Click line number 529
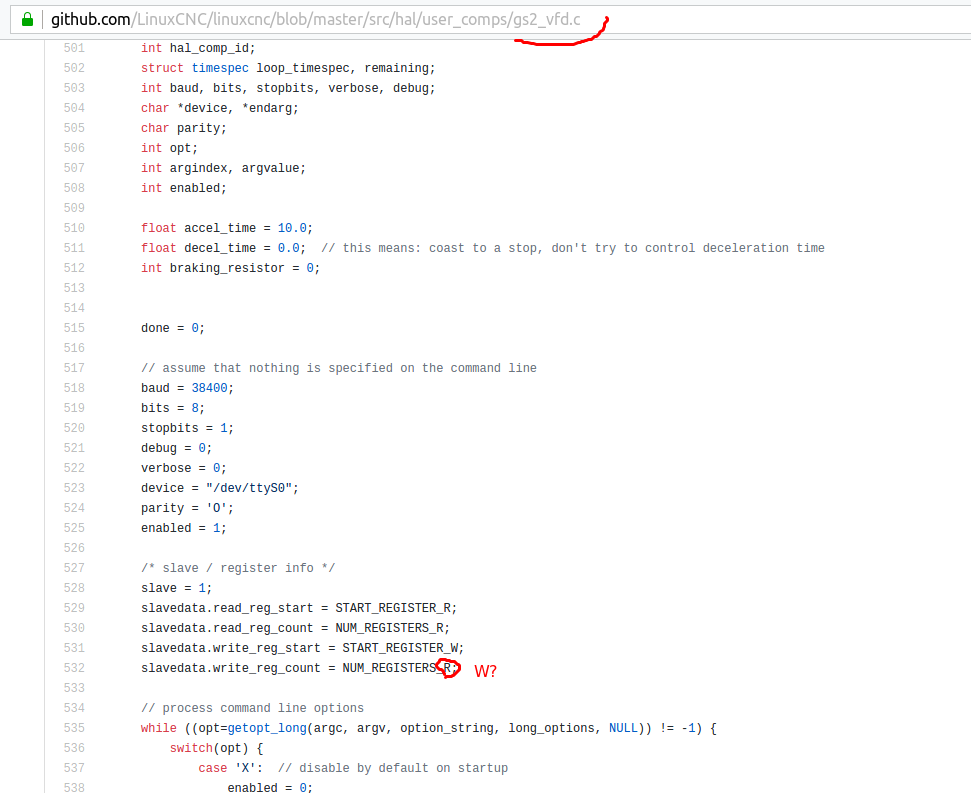The height and width of the screenshot is (793, 972). pyautogui.click(x=74, y=608)
